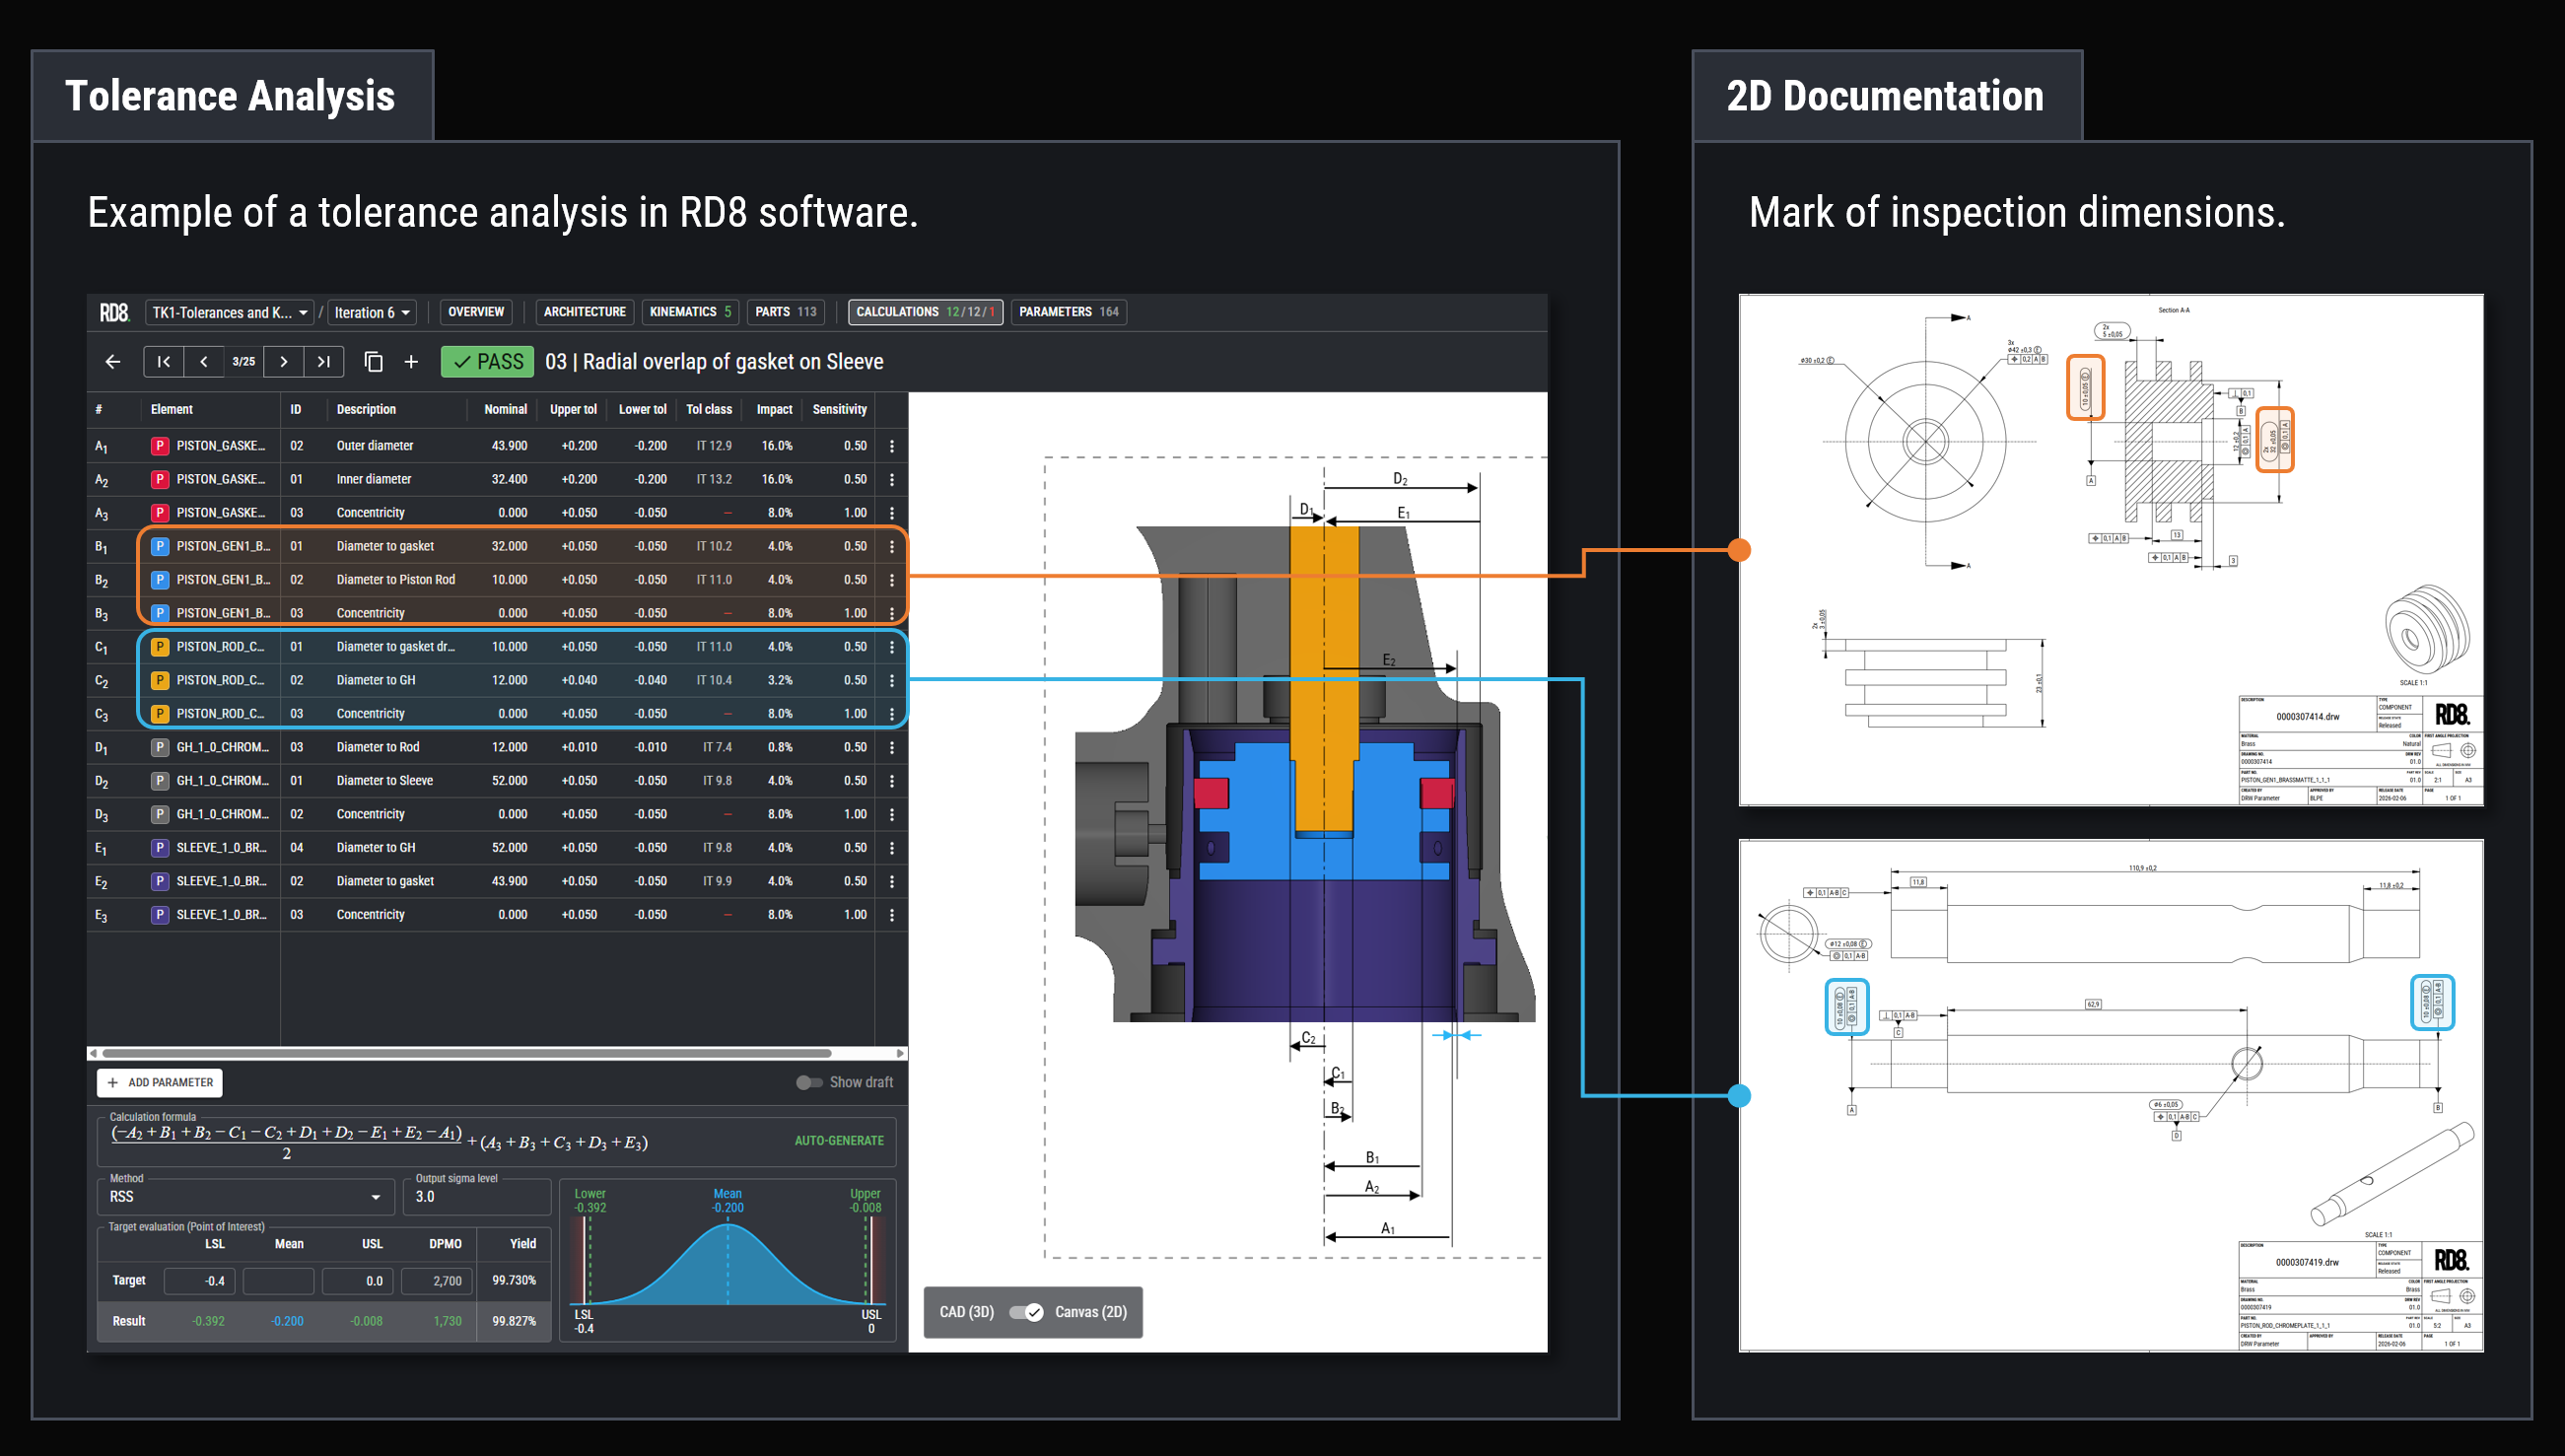Open the kebab menu for Outer diameter row
Image resolution: width=2565 pixels, height=1456 pixels.
892,445
